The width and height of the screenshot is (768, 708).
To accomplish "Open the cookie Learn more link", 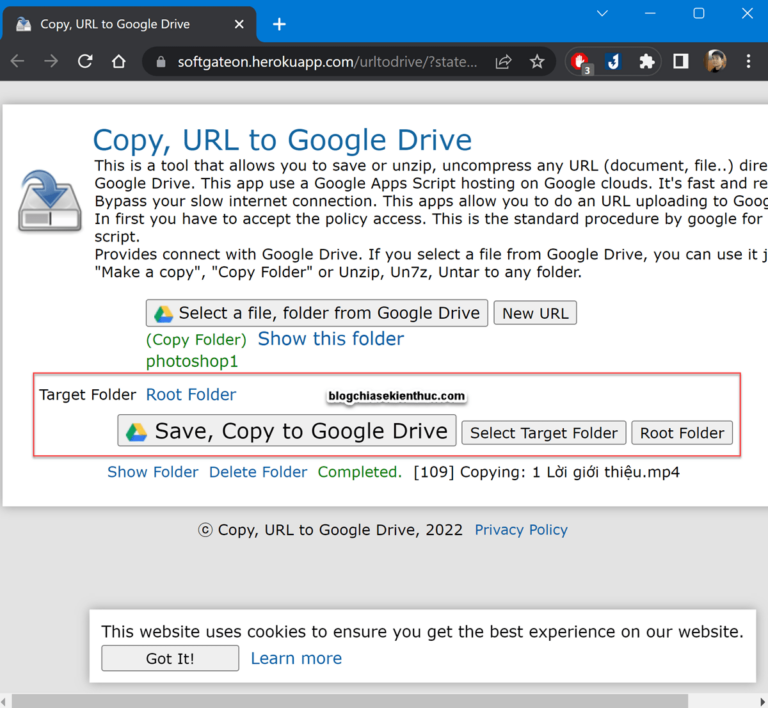I will (296, 659).
